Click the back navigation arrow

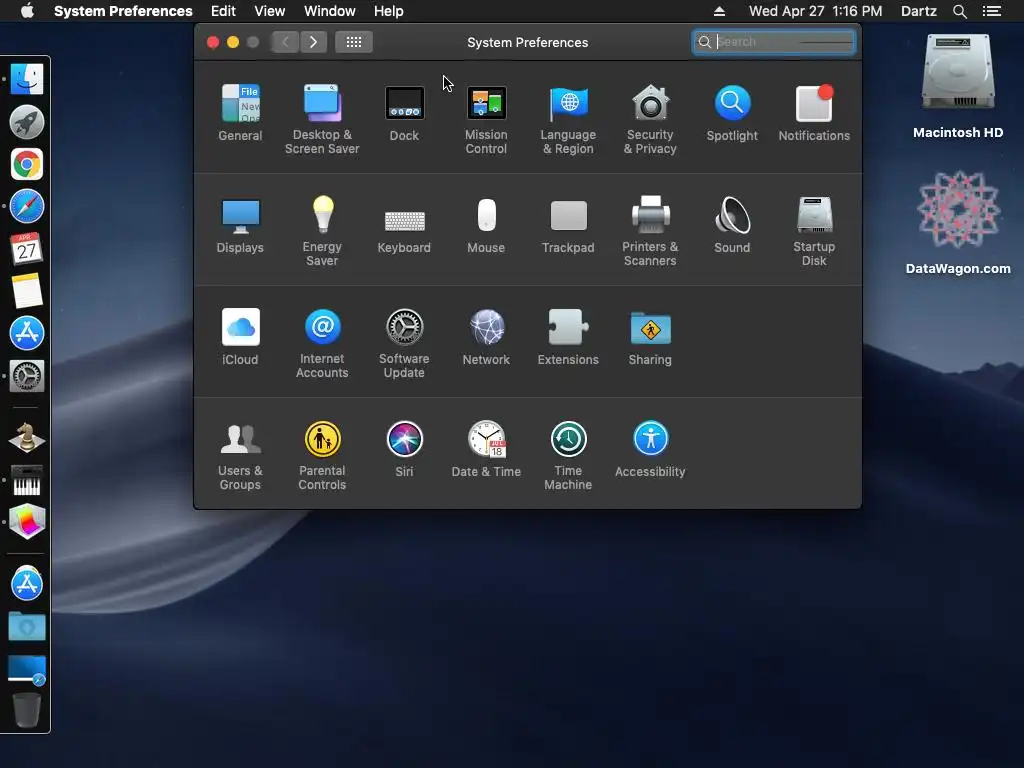[x=285, y=42]
